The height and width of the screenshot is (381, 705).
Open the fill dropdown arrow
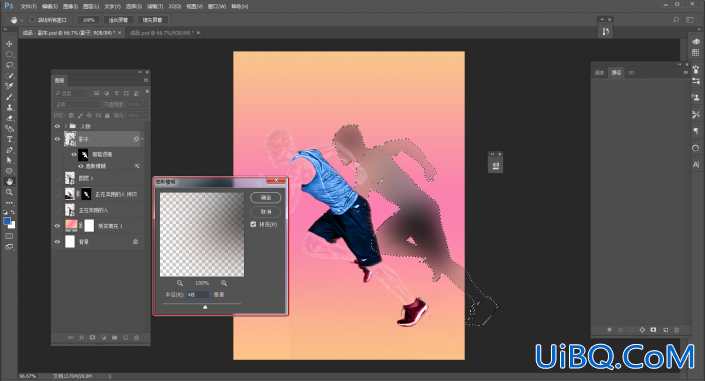click(x=145, y=116)
